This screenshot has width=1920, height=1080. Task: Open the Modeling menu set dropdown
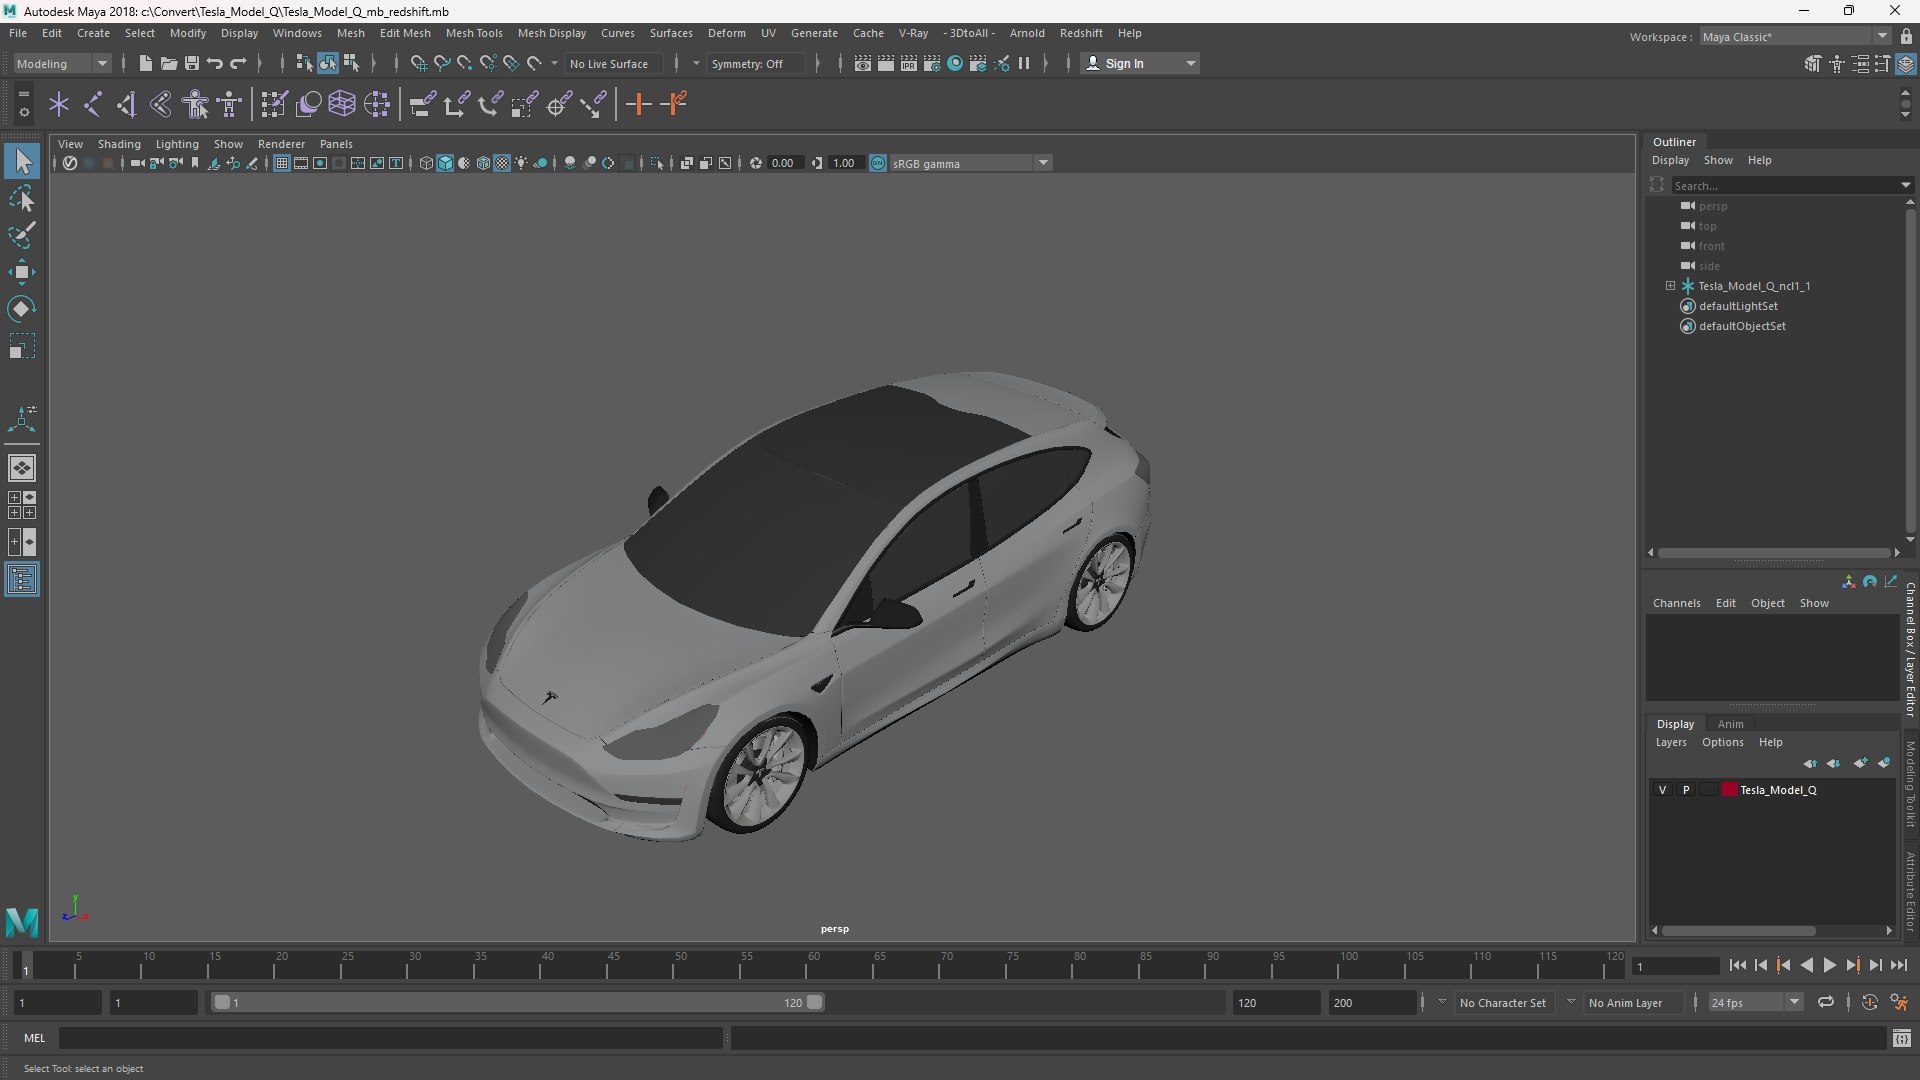[62, 63]
